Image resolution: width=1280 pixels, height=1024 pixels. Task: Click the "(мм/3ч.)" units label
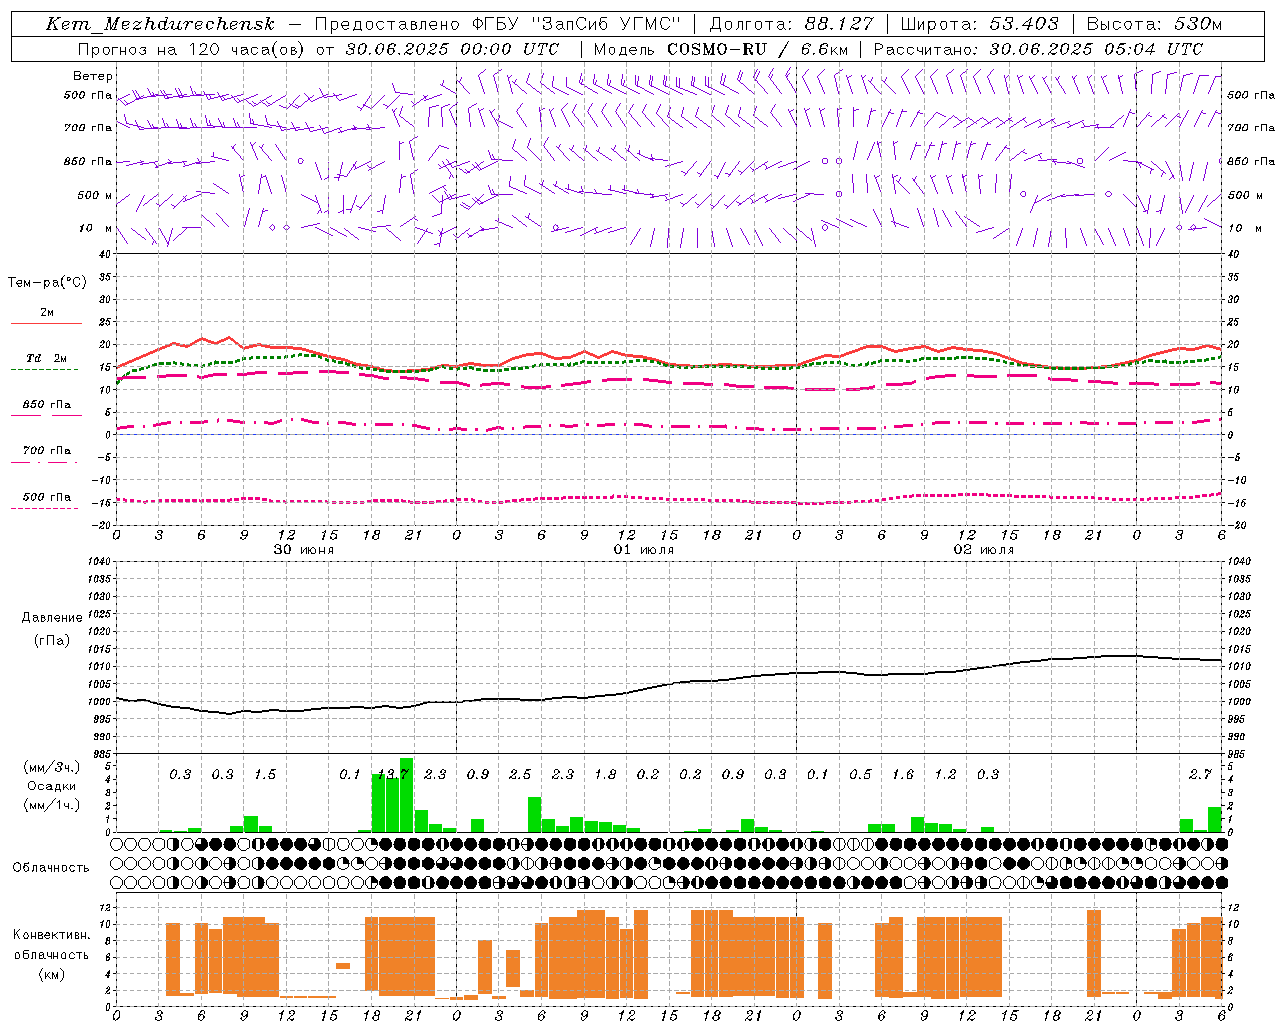(51, 767)
